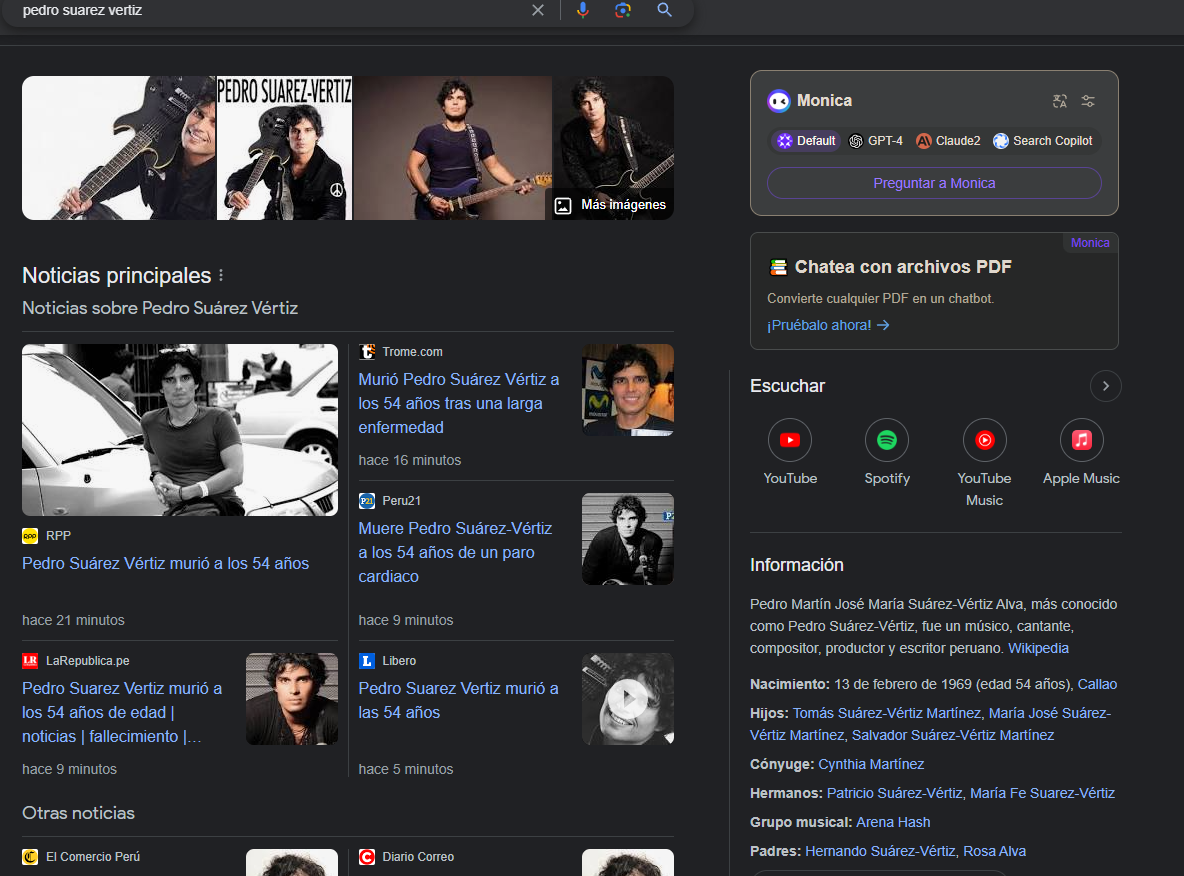Click the Libero source icon
Image resolution: width=1184 pixels, height=876 pixels.
367,661
